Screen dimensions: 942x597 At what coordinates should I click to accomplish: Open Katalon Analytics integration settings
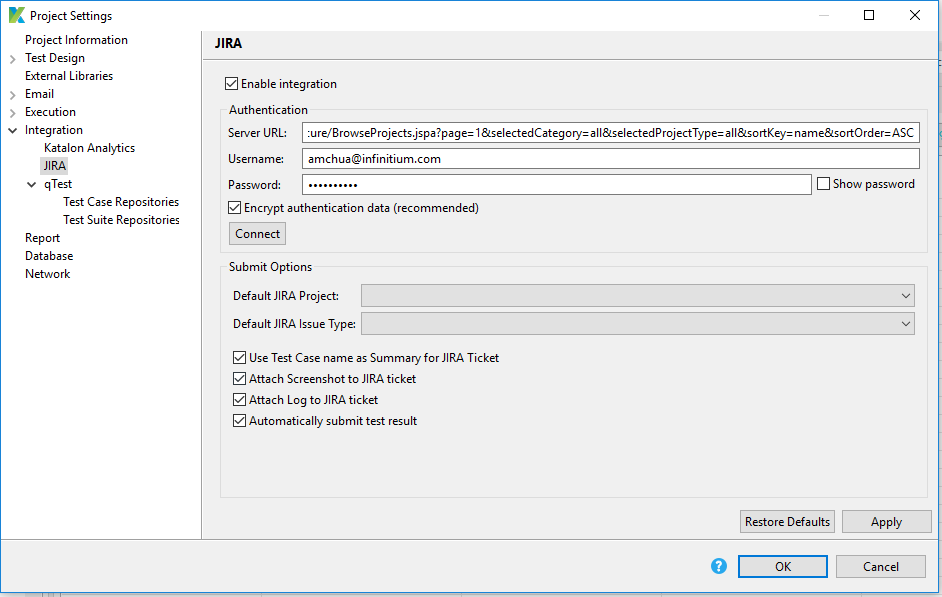pyautogui.click(x=90, y=148)
